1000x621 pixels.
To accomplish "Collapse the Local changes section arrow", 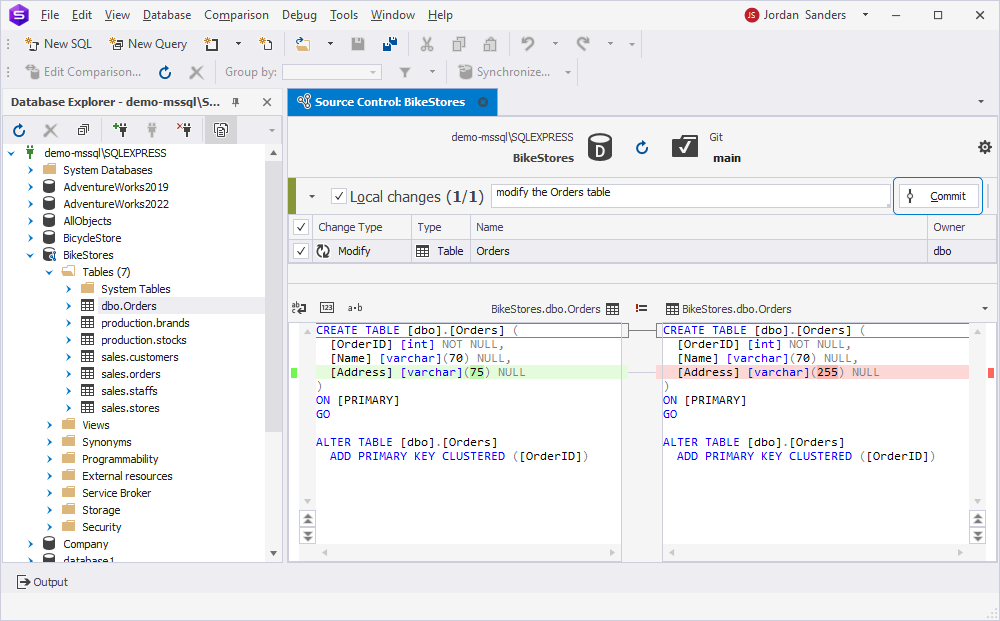I will [312, 196].
